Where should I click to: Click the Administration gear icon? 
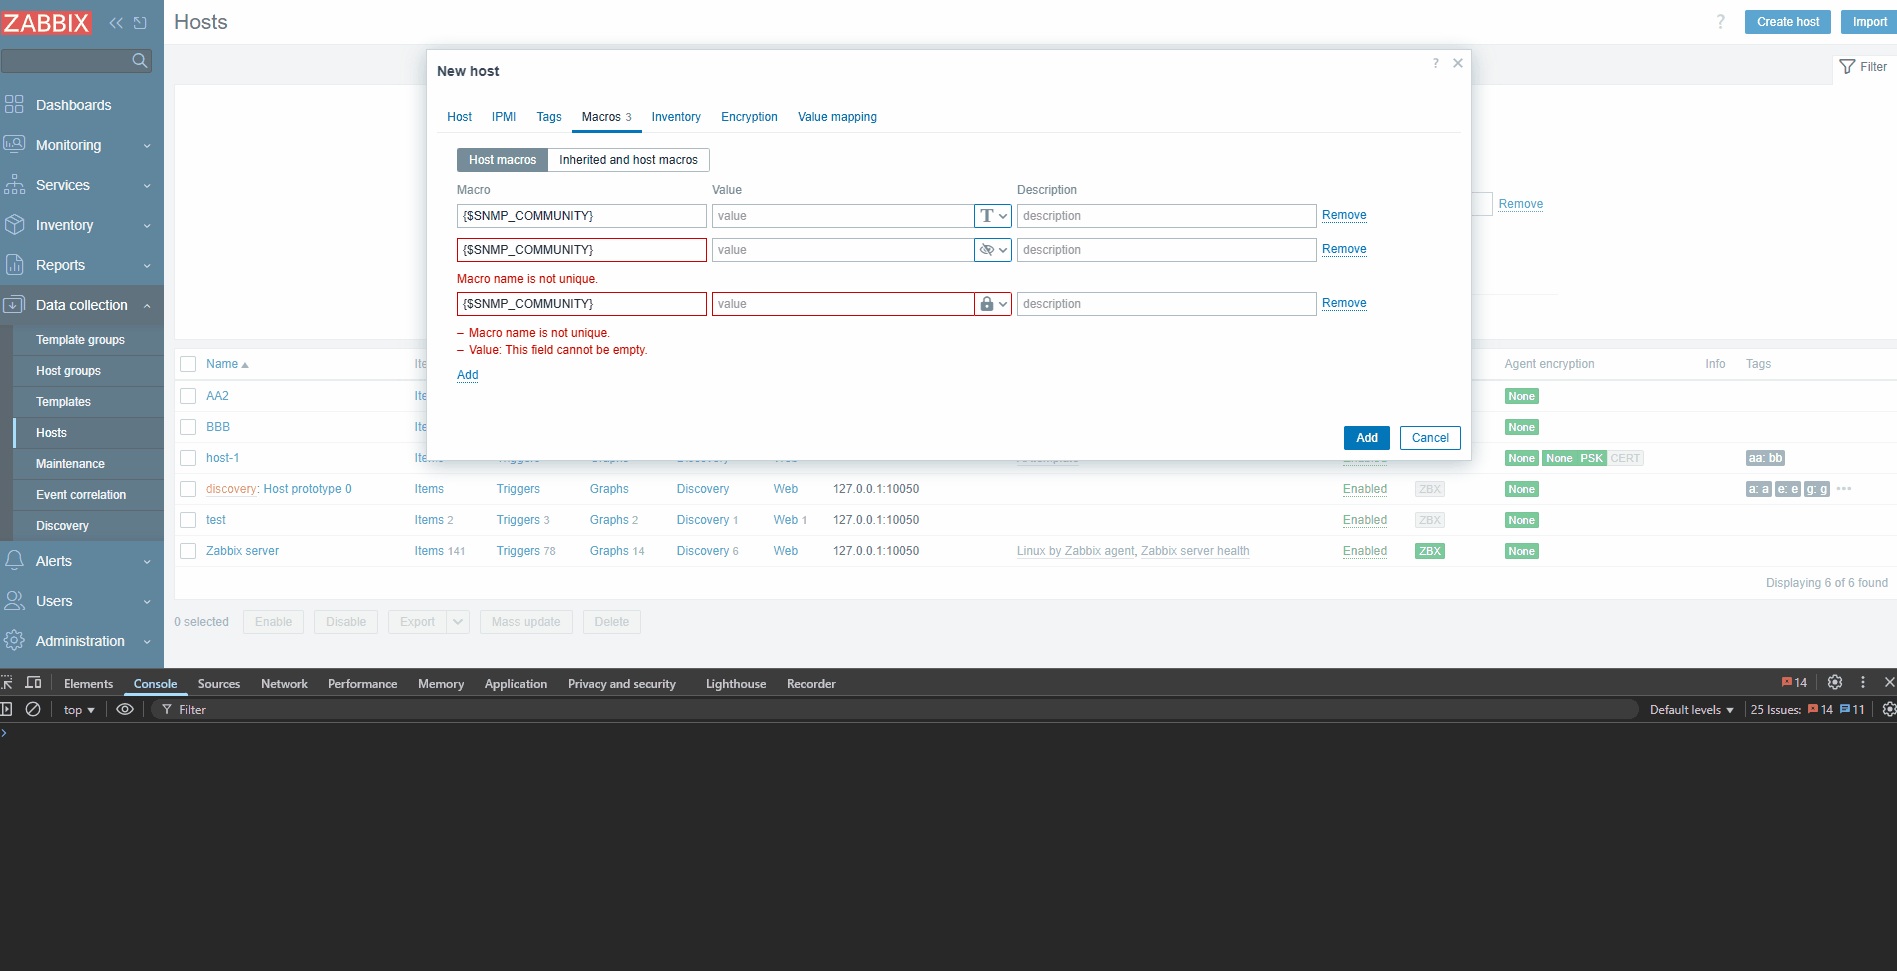coord(14,641)
